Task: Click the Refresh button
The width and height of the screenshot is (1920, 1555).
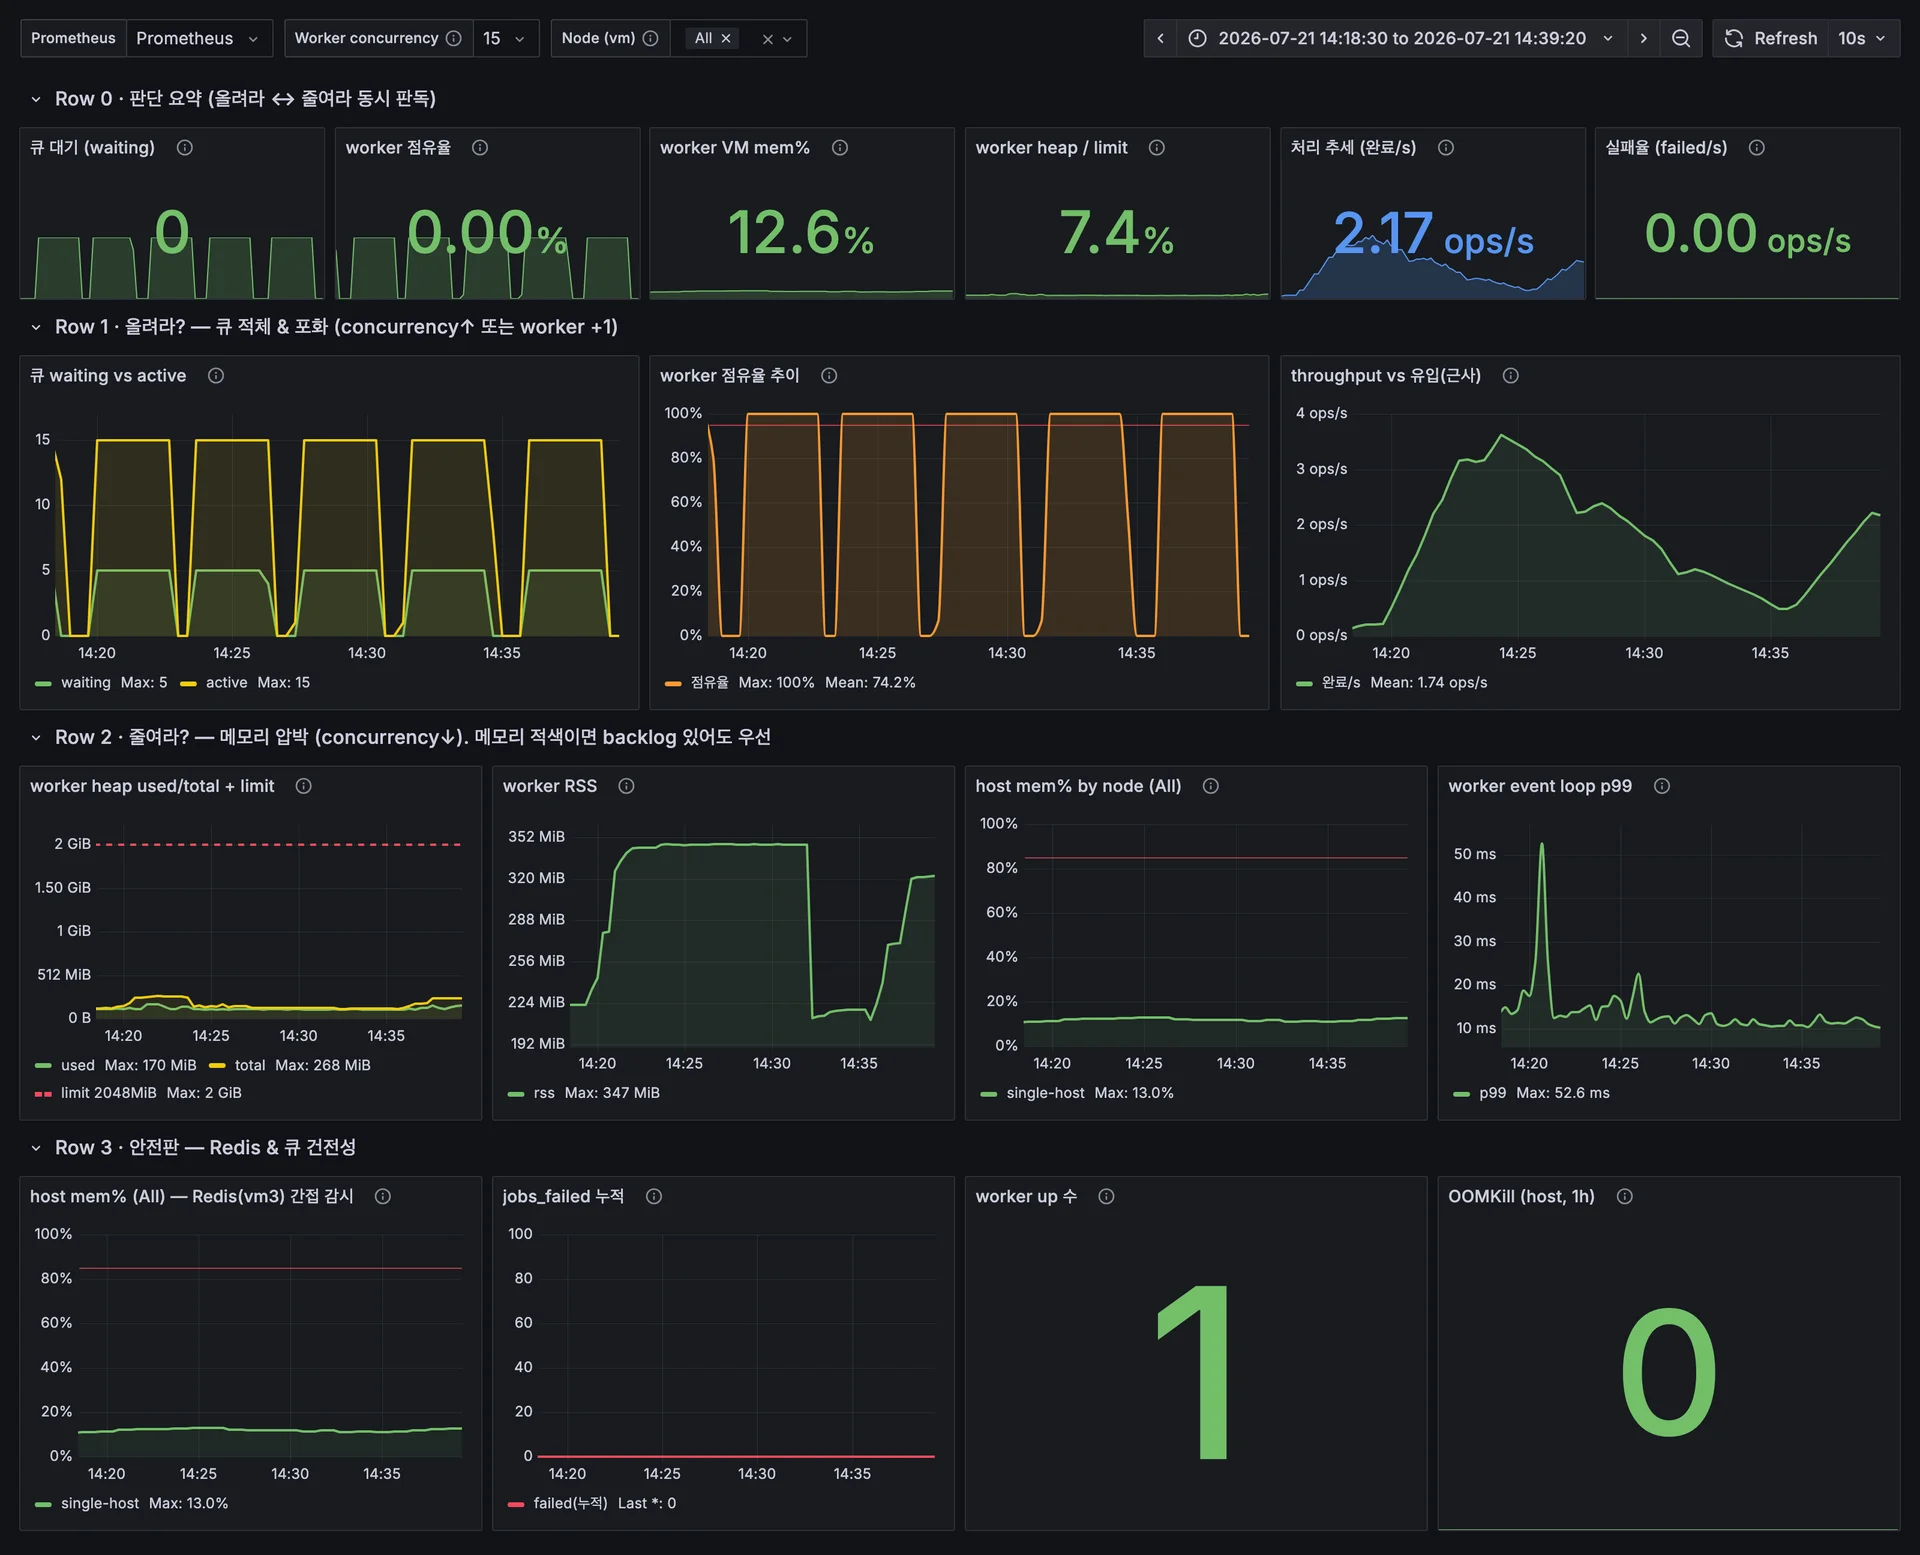Action: [1771, 38]
